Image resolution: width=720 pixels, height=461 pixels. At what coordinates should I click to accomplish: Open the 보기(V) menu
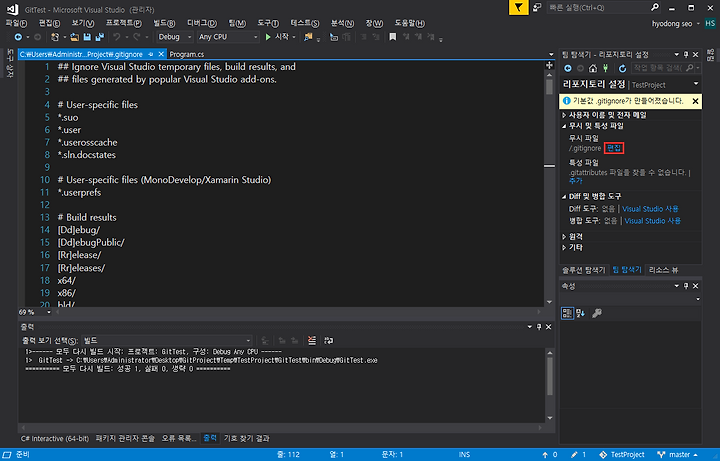83,23
